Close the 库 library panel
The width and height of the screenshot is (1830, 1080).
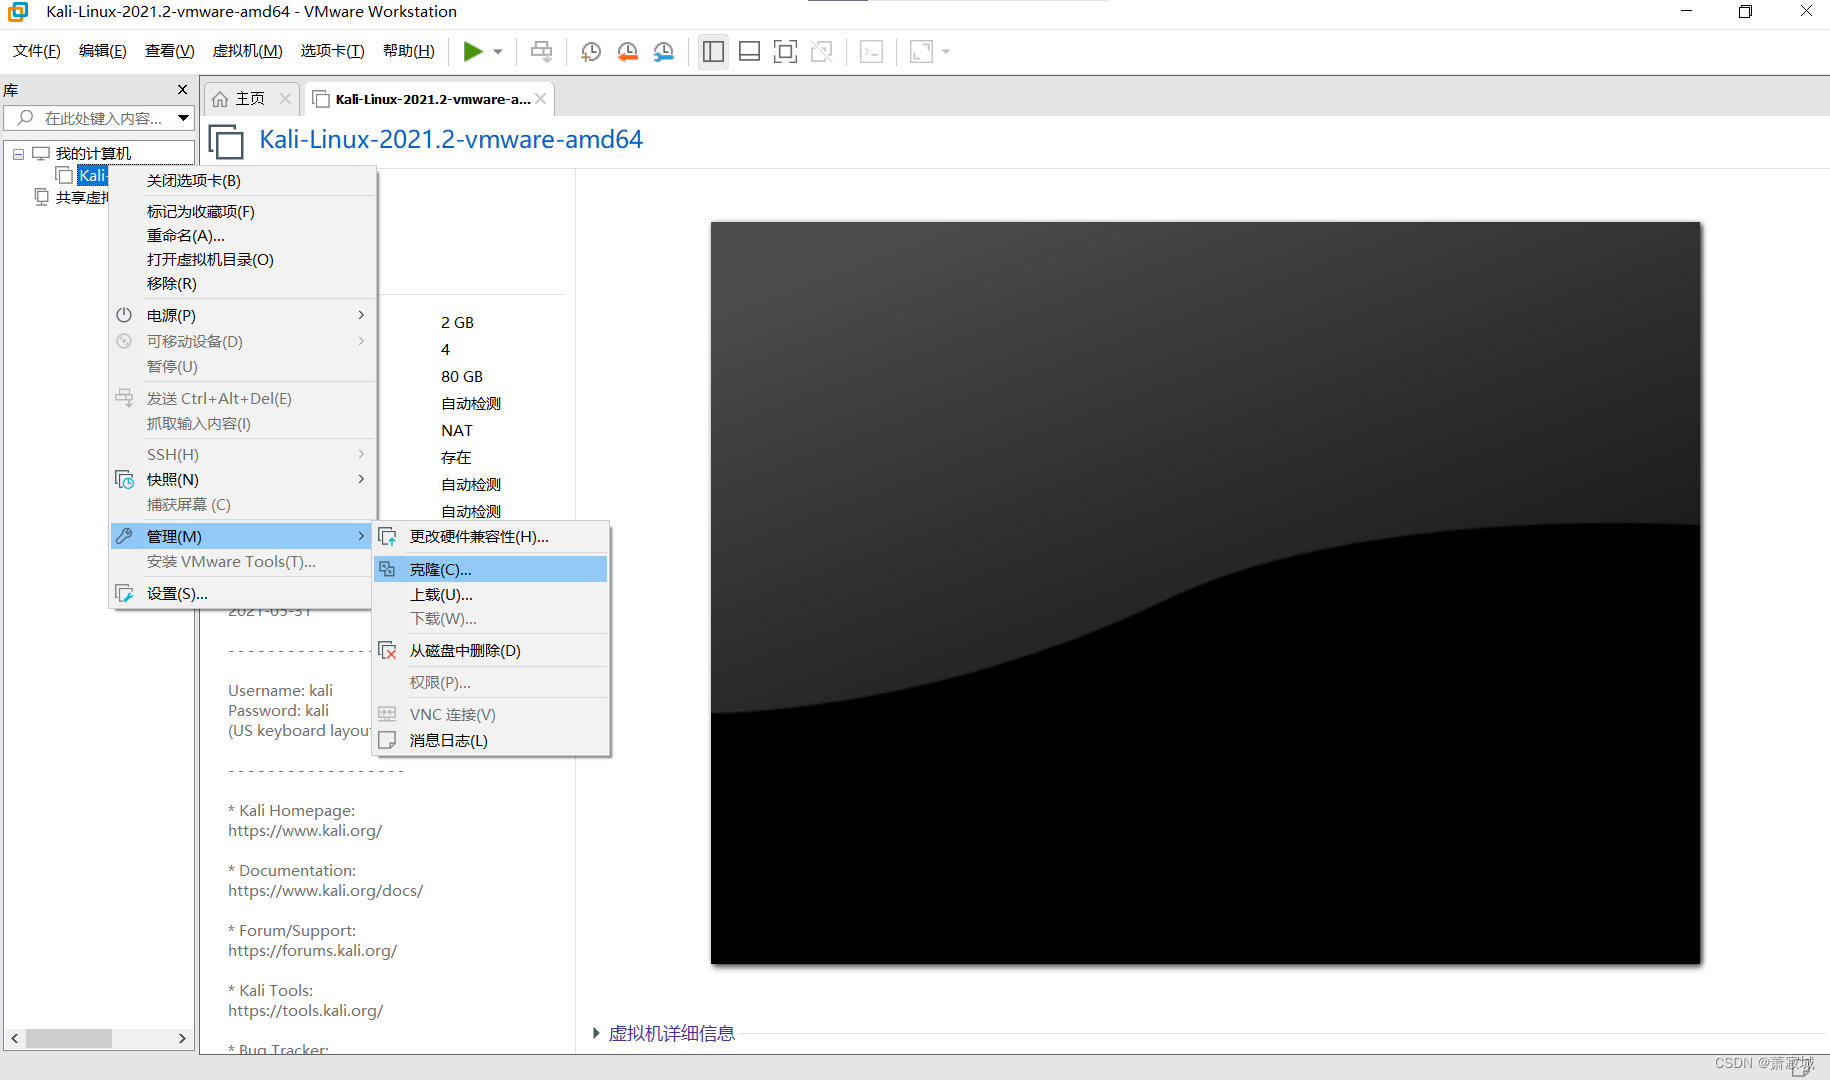coord(182,89)
